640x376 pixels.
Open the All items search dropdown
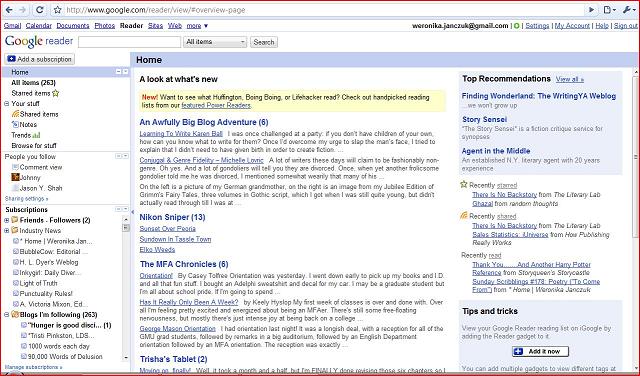215,42
